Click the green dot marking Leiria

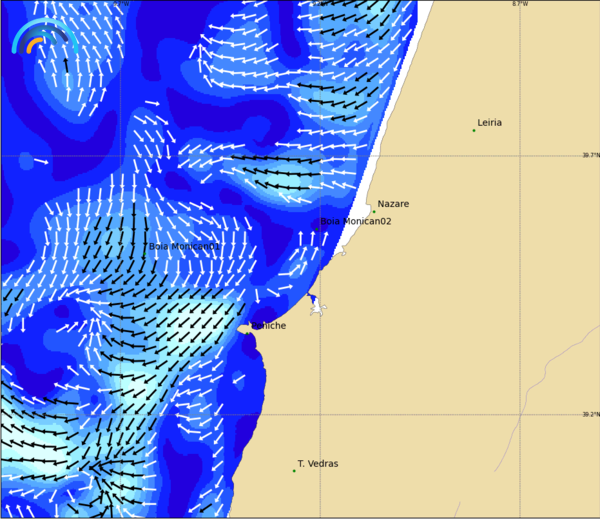pyautogui.click(x=474, y=131)
